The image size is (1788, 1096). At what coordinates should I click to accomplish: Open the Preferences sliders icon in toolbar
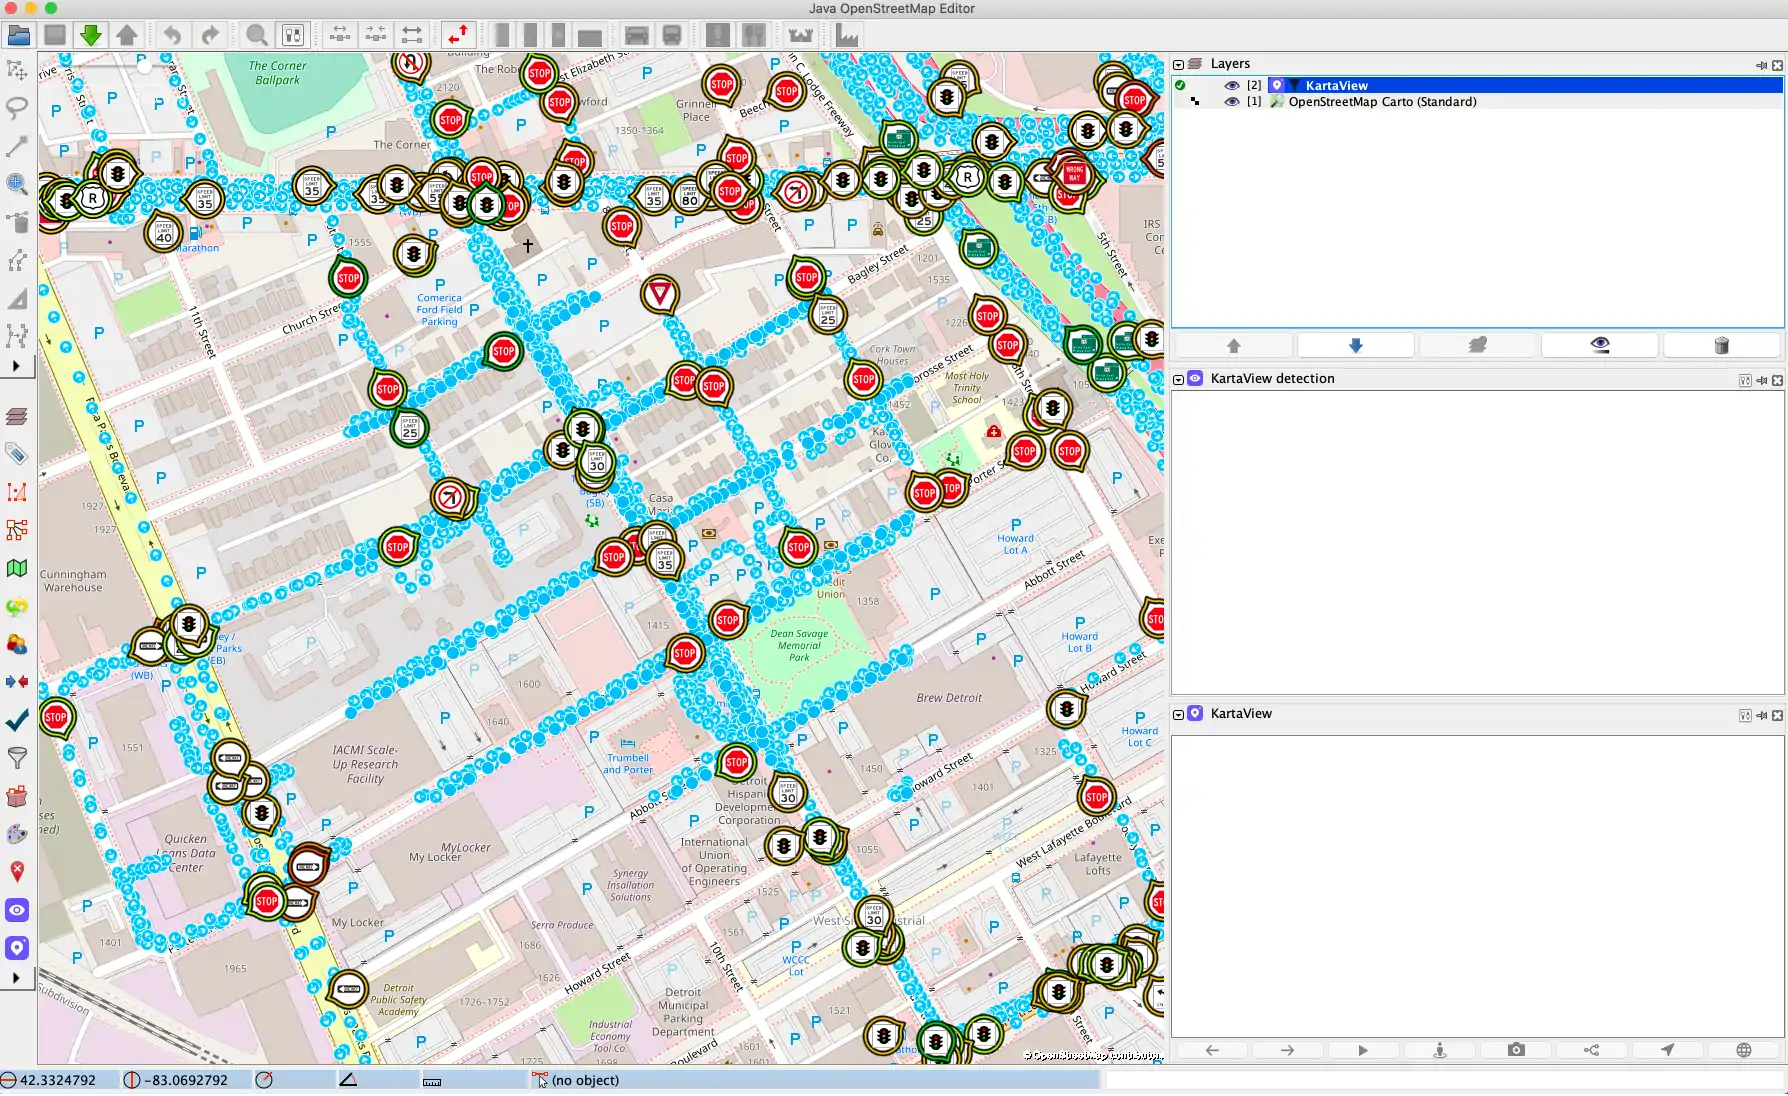293,36
